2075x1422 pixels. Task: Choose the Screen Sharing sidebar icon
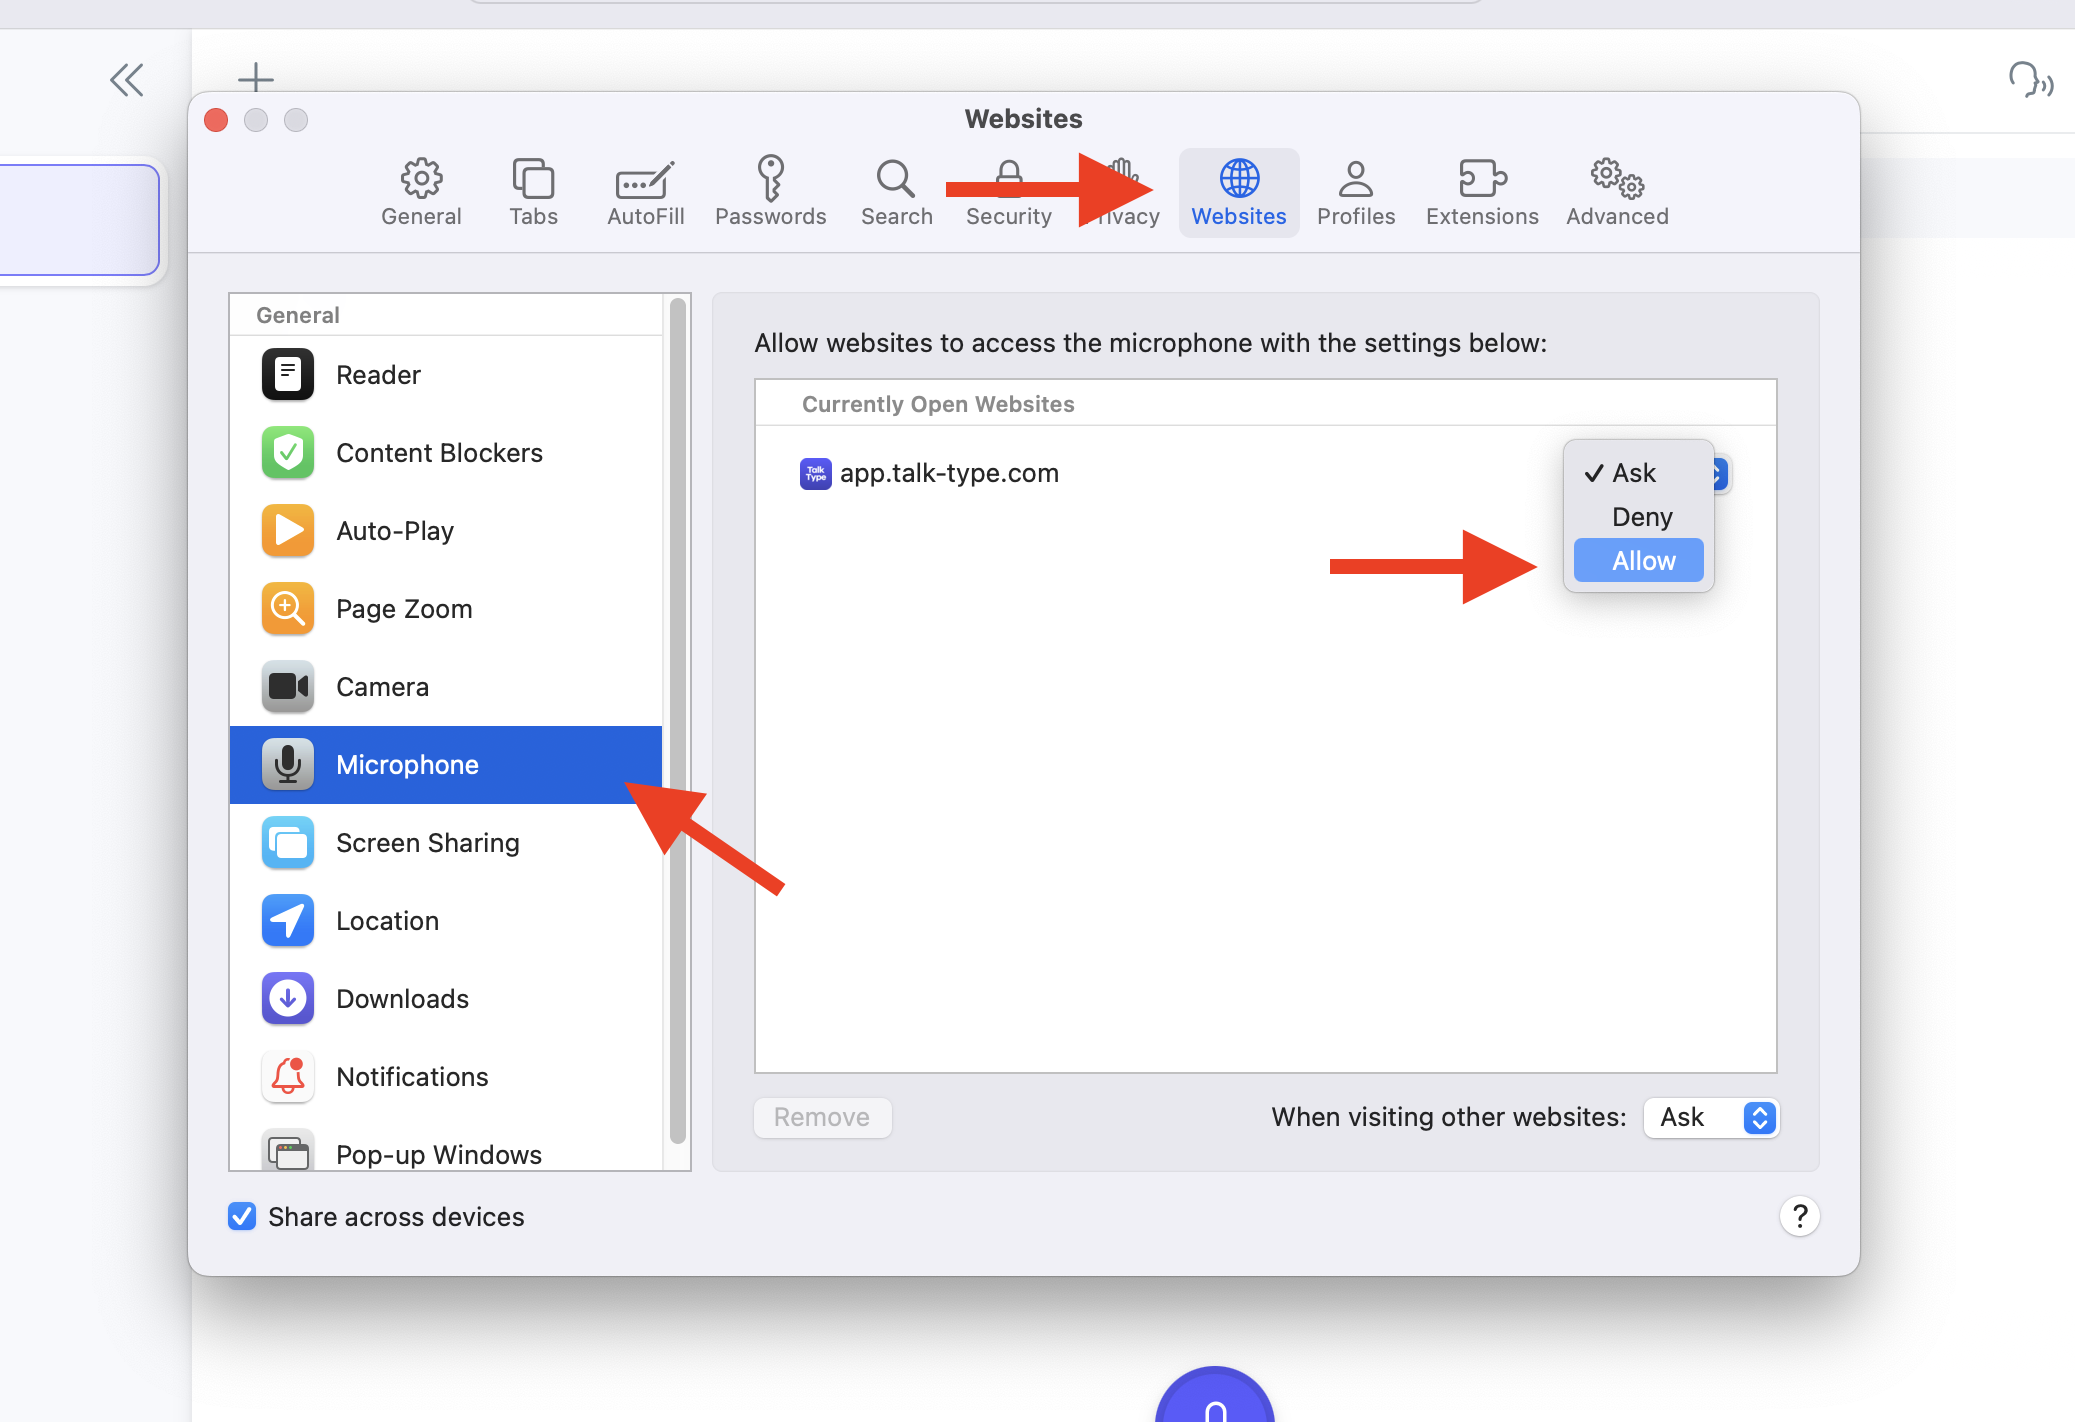click(x=288, y=843)
